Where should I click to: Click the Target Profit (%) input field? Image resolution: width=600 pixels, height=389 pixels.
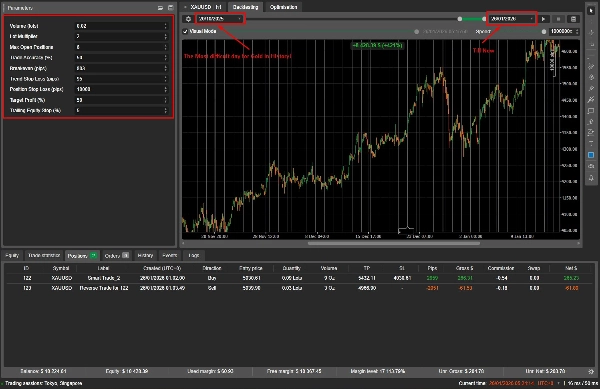click(121, 100)
